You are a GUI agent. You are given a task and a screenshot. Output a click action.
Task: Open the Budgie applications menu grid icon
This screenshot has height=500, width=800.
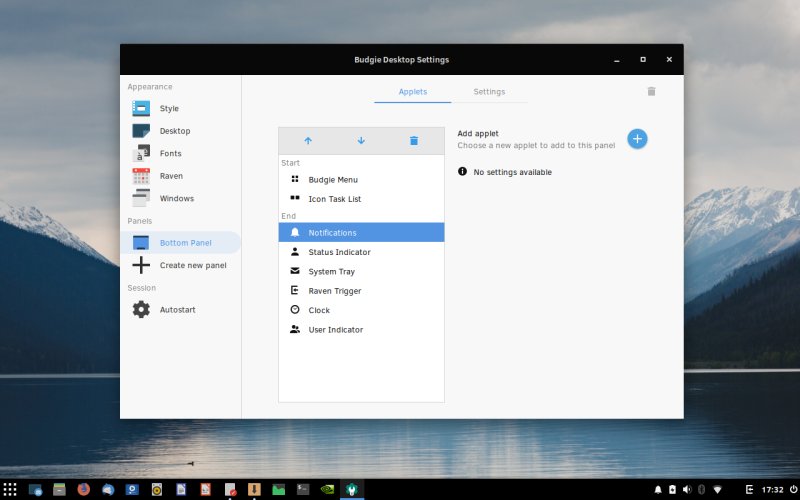point(10,490)
